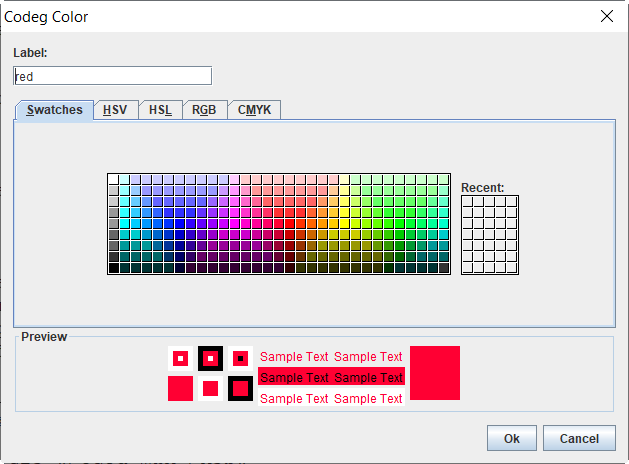The height and width of the screenshot is (464, 629).
Task: Pick the white swatch at palette's top-left corner
Action: point(114,180)
